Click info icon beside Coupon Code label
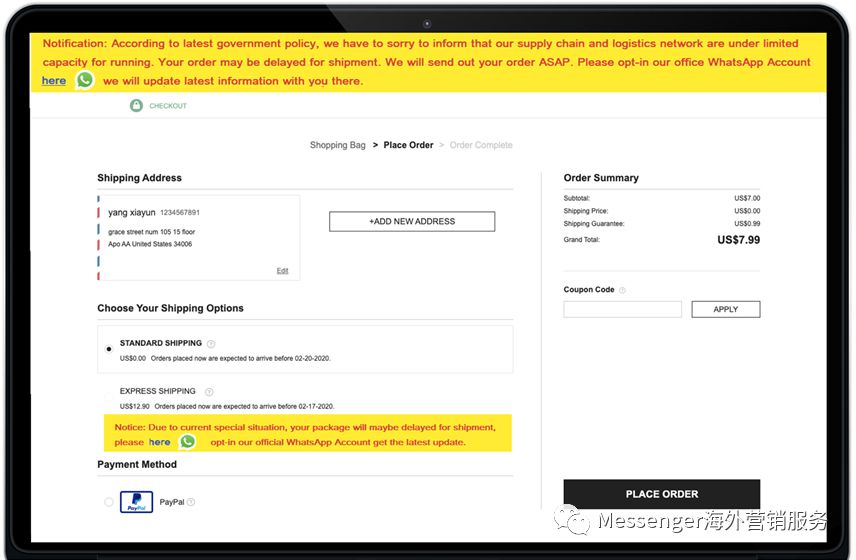856x560 pixels. 622,290
